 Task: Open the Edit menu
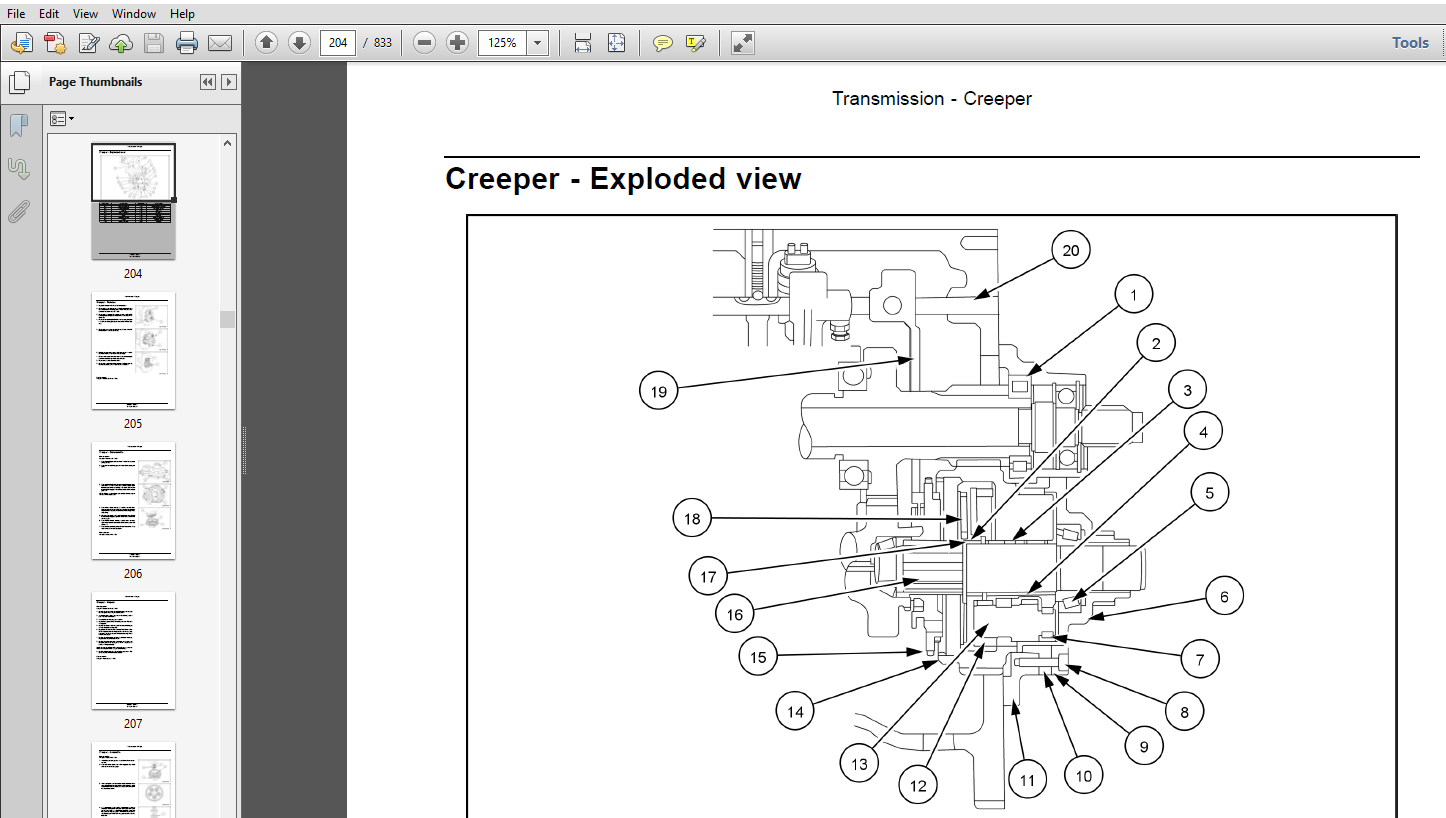pyautogui.click(x=50, y=14)
